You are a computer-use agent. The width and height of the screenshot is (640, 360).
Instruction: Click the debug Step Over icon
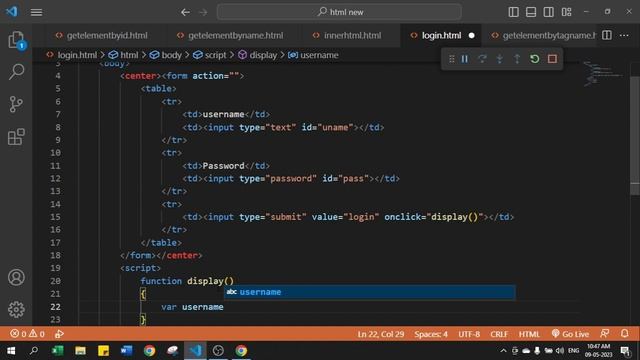pos(482,59)
